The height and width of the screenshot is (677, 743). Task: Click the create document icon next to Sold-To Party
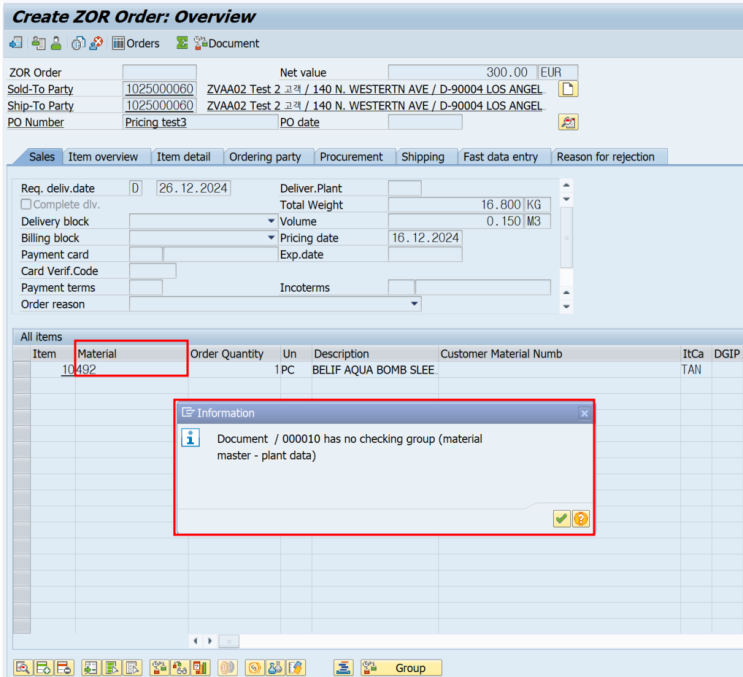click(x=568, y=89)
